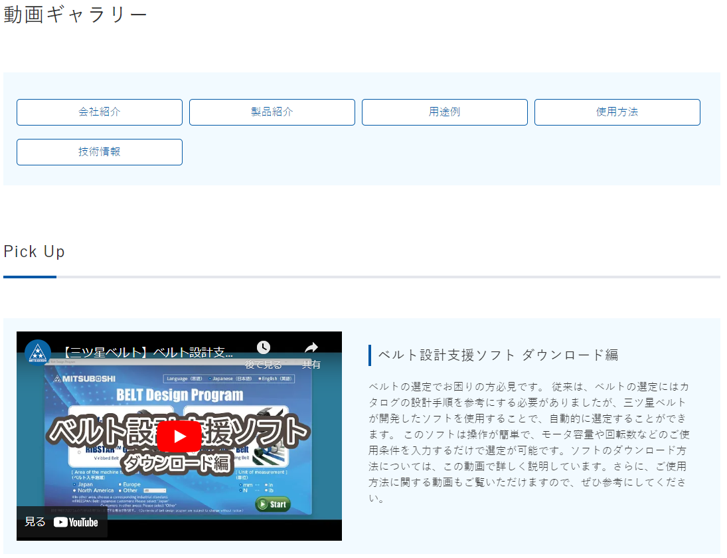Share the video via arrow icon
Screen dimensions: 727x558
pos(311,347)
